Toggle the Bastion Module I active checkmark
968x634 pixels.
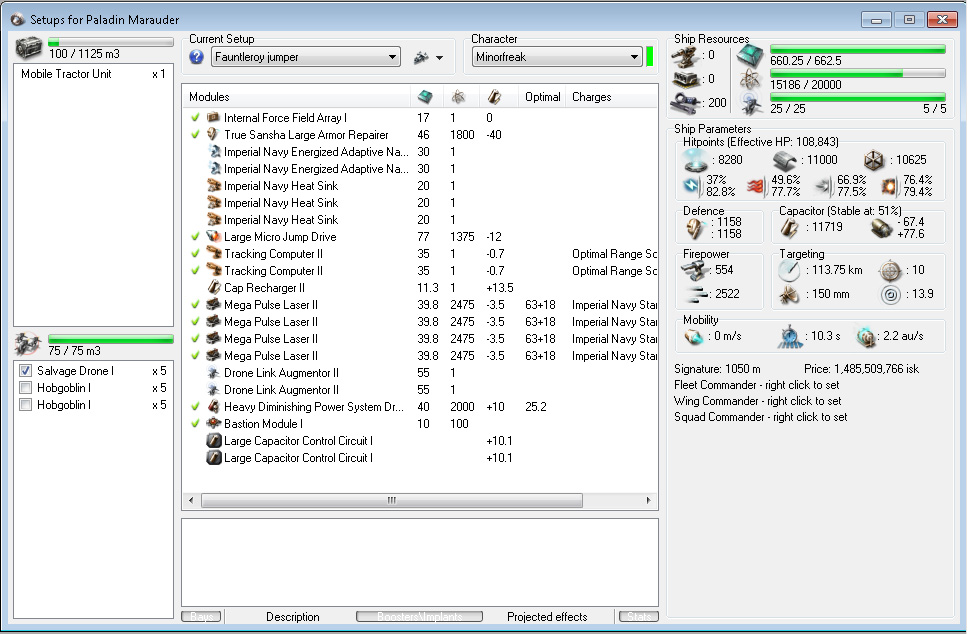tap(196, 423)
